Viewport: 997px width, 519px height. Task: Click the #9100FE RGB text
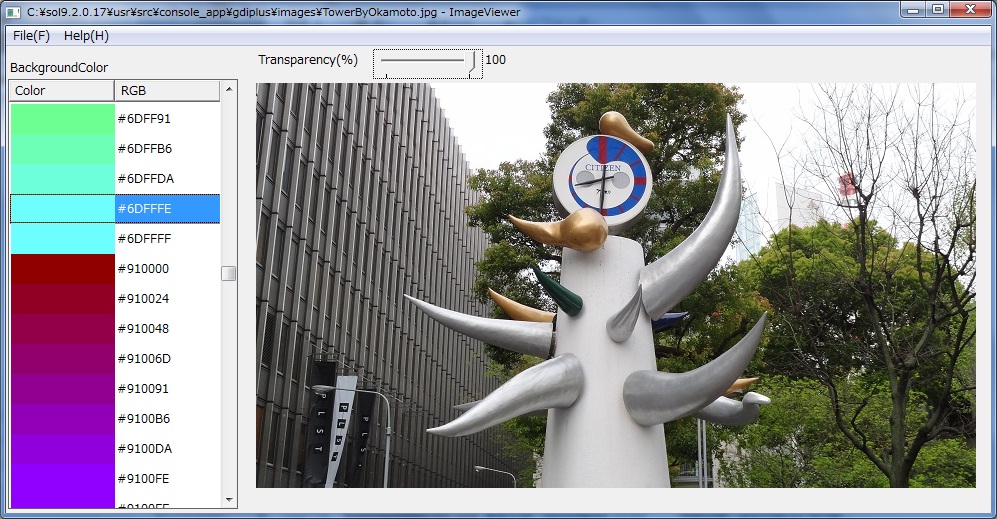[x=144, y=478]
